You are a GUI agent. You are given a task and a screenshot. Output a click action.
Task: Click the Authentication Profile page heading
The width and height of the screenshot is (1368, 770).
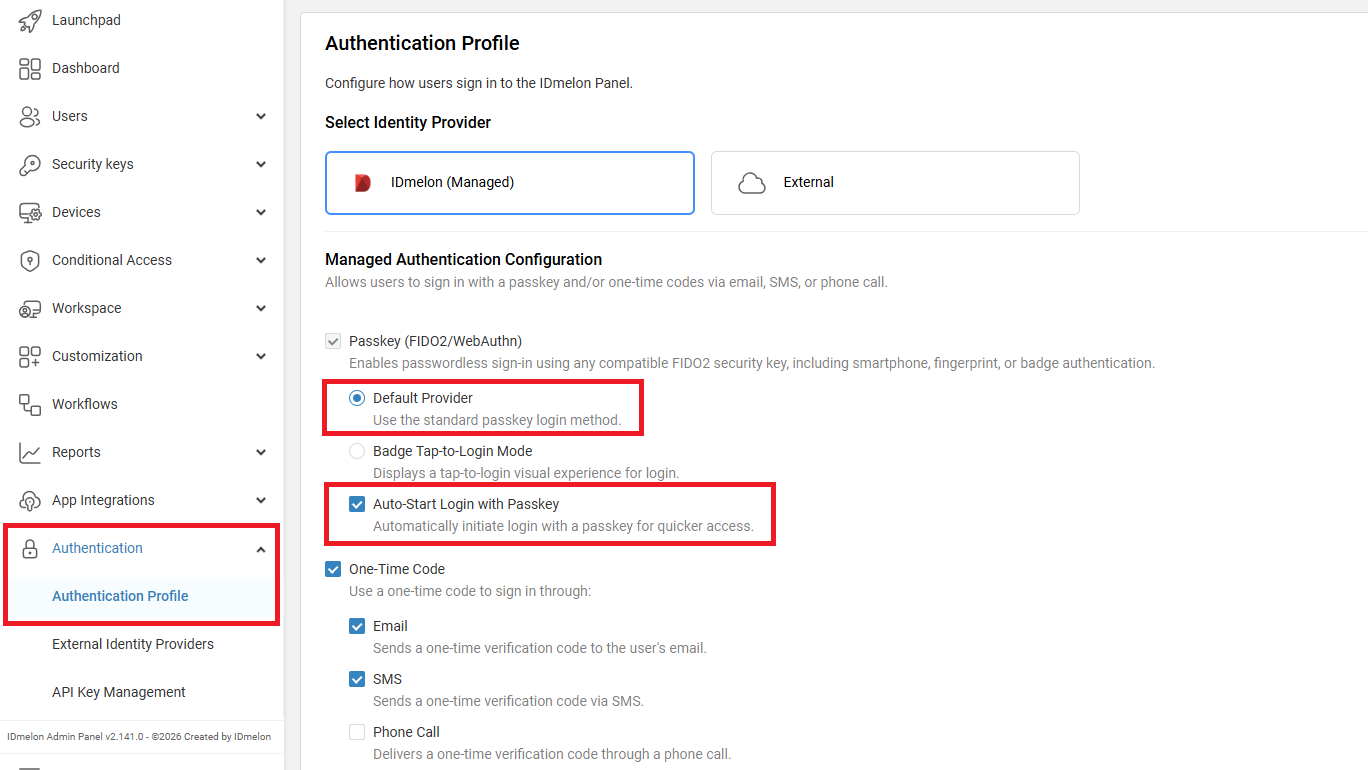pos(422,43)
